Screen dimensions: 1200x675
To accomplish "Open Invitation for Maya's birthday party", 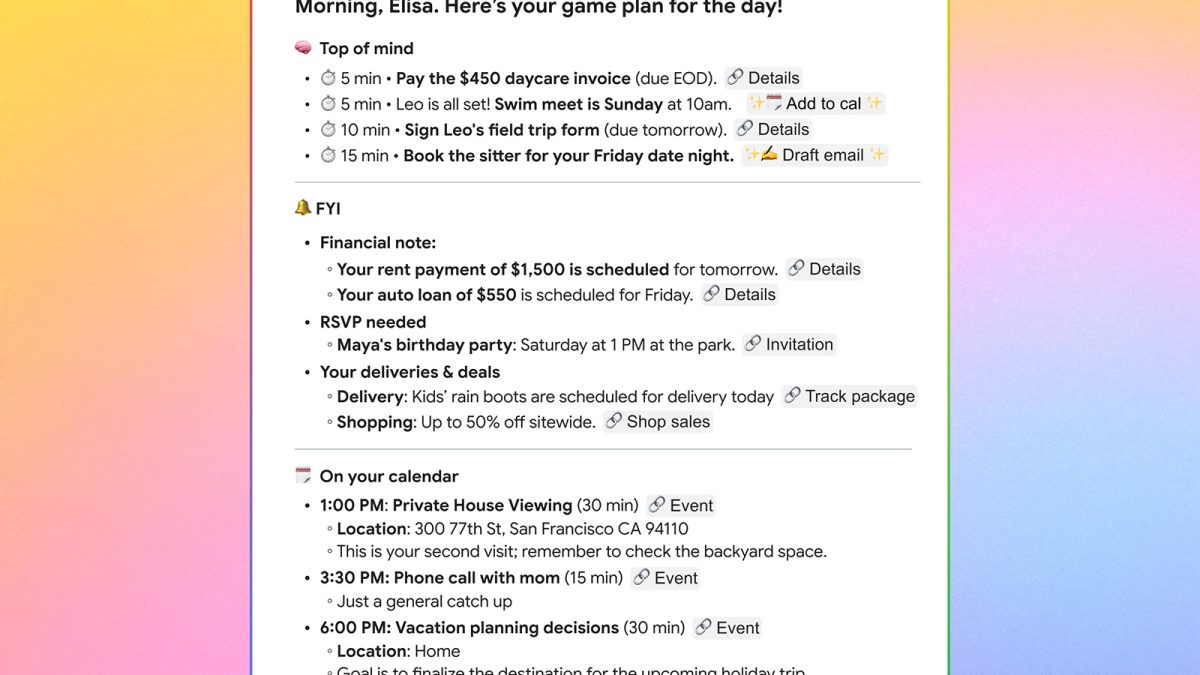I will click(789, 345).
